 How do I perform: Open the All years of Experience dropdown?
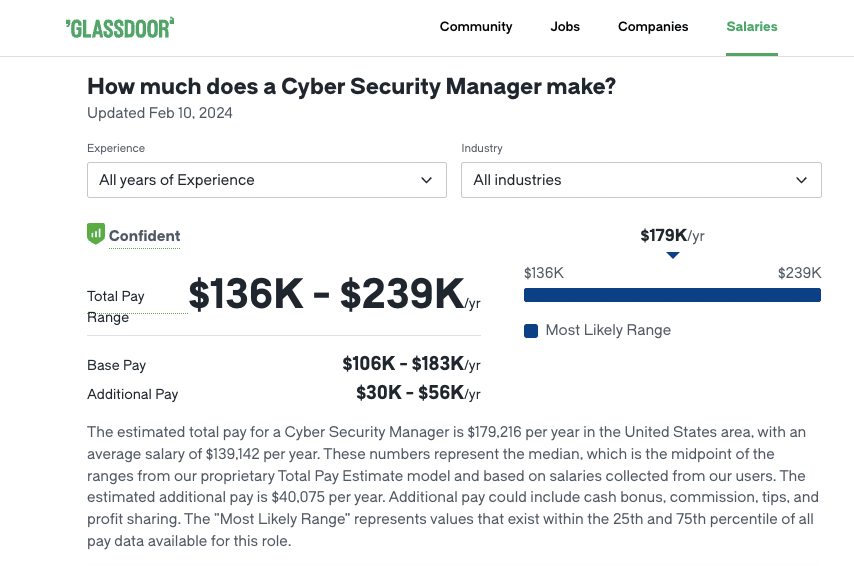pyautogui.click(x=267, y=180)
